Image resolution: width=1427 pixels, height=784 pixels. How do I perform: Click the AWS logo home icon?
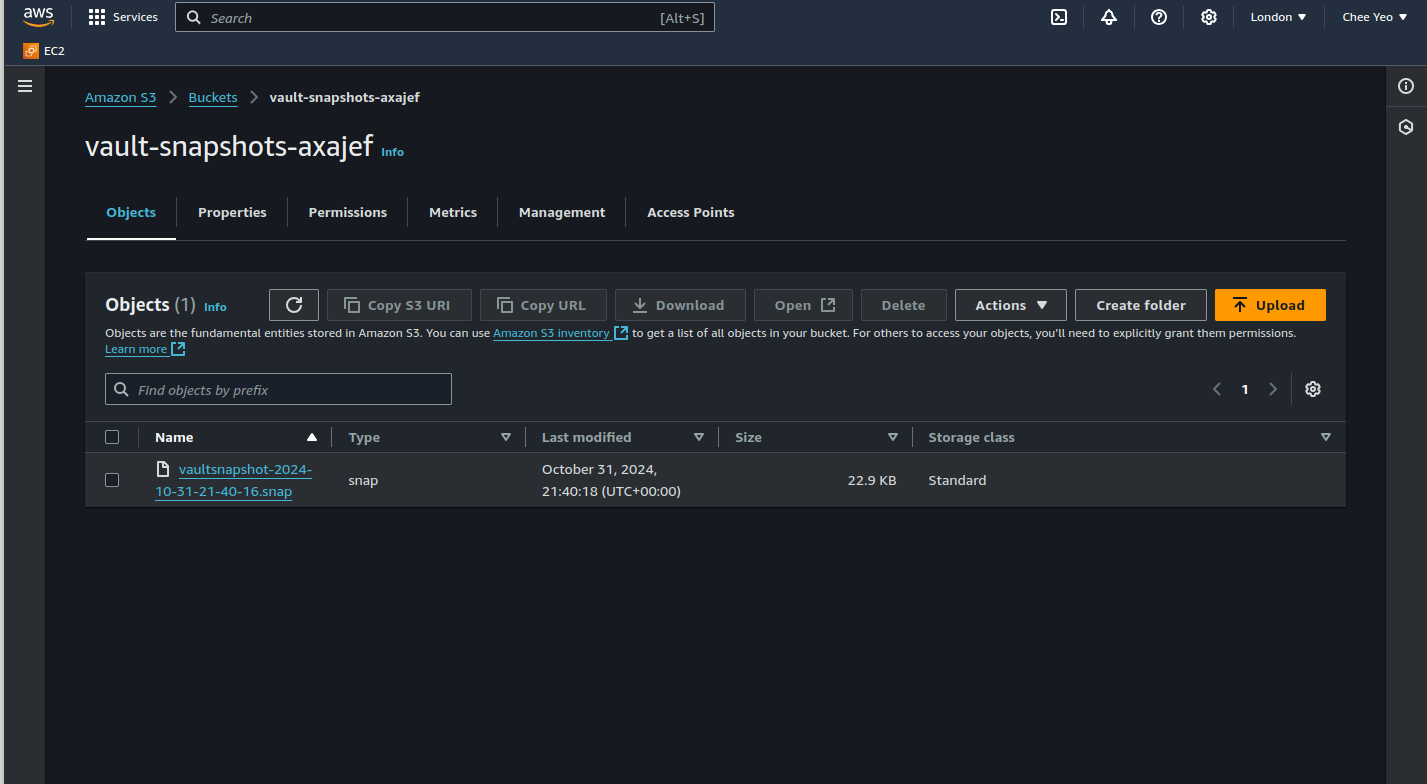[38, 17]
